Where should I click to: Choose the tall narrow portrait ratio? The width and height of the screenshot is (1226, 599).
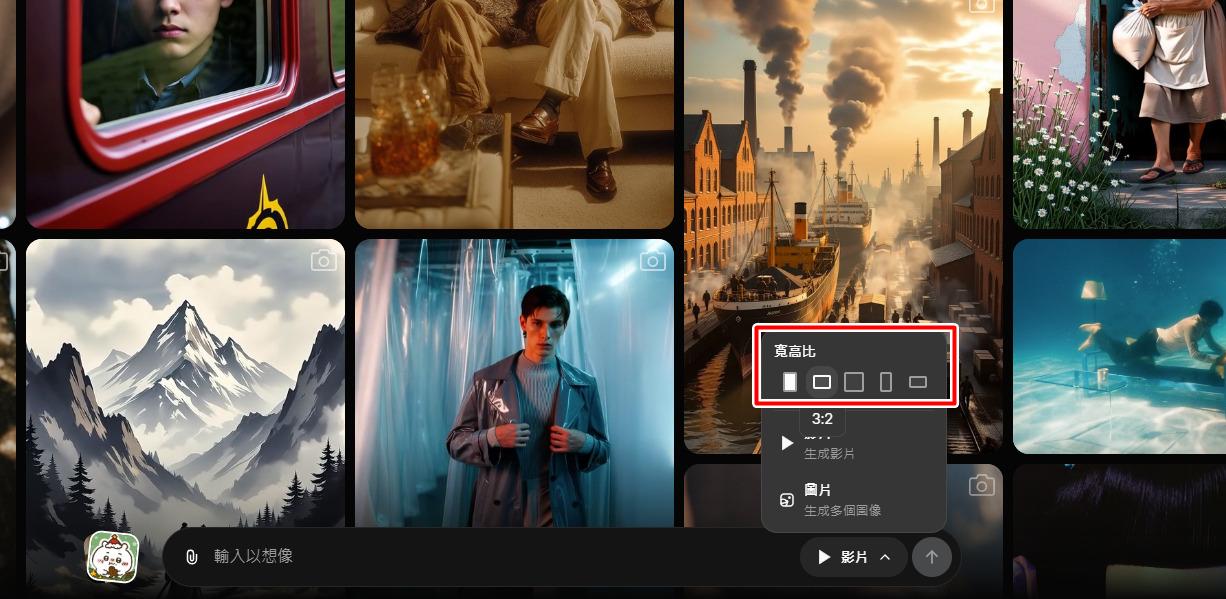(885, 381)
